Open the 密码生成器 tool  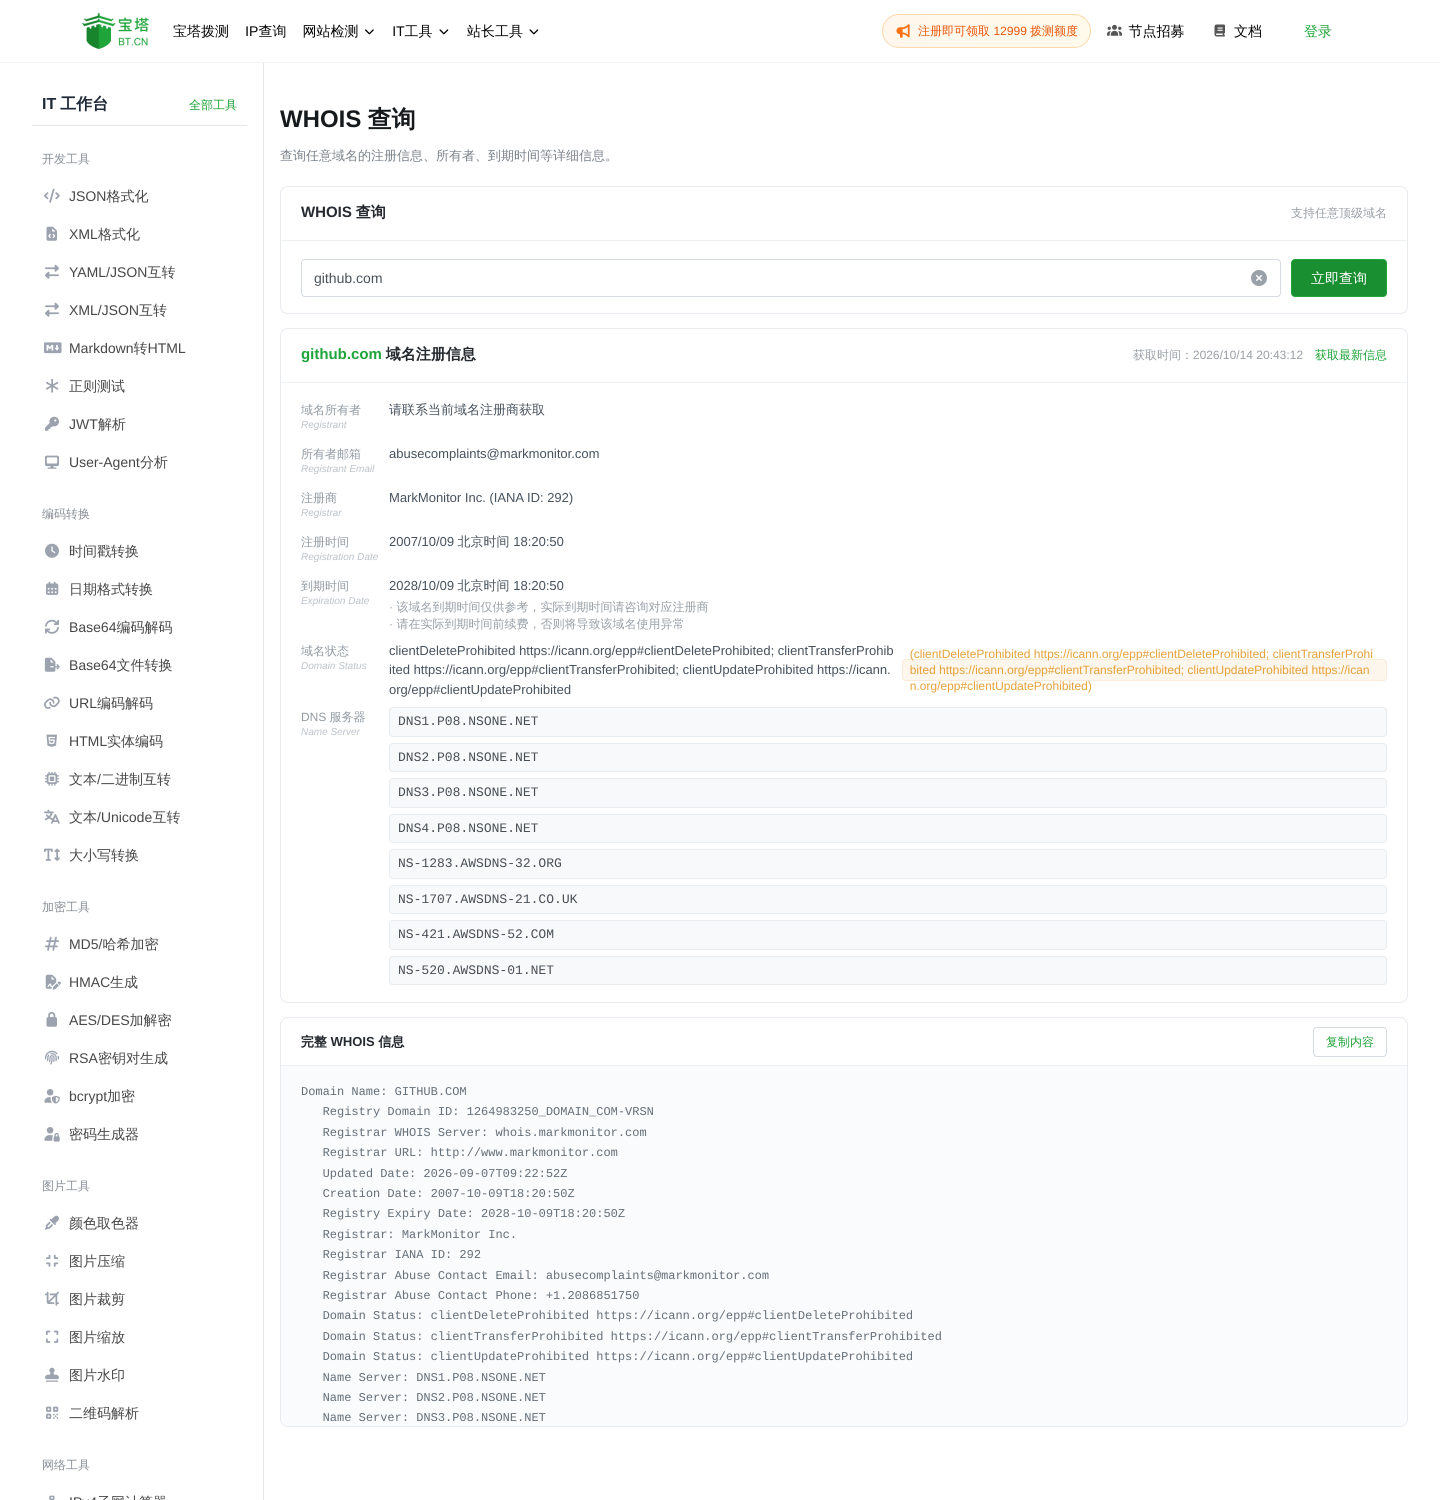104,1134
